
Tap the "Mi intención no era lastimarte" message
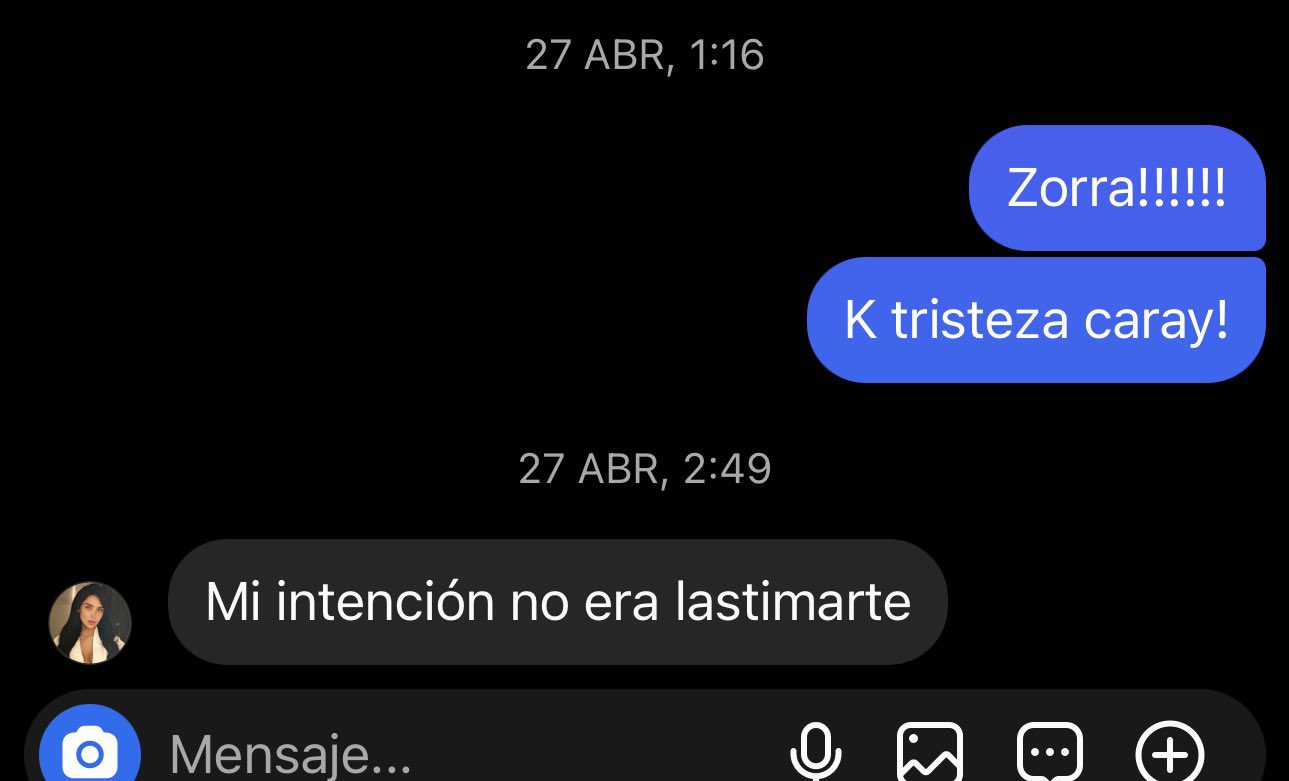(x=557, y=602)
